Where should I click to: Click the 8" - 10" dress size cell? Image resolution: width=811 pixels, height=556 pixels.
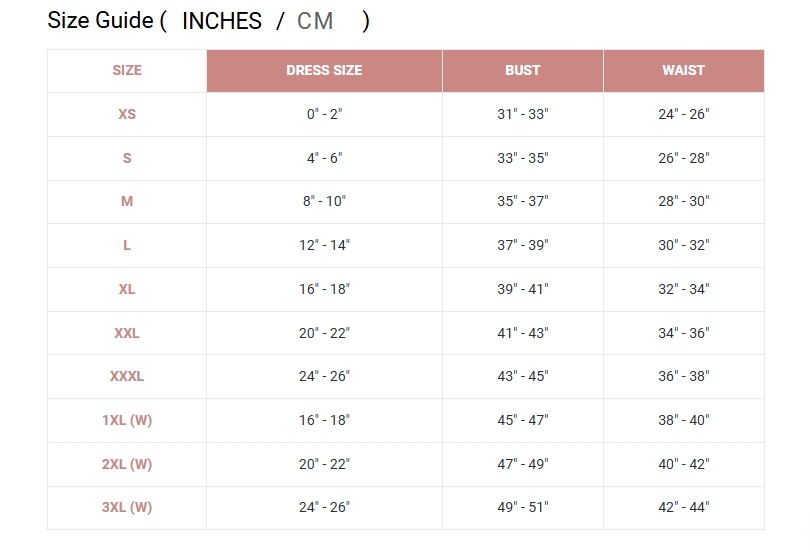tap(324, 201)
